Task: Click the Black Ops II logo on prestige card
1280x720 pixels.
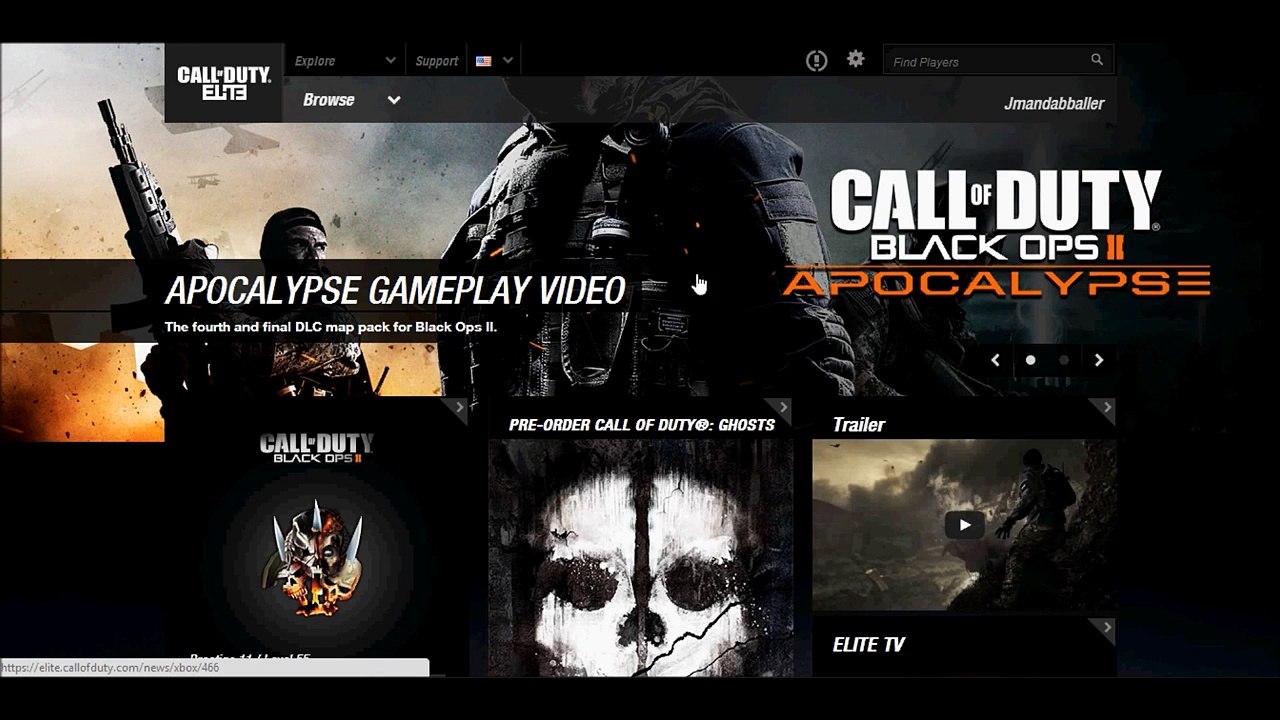Action: coord(316,447)
